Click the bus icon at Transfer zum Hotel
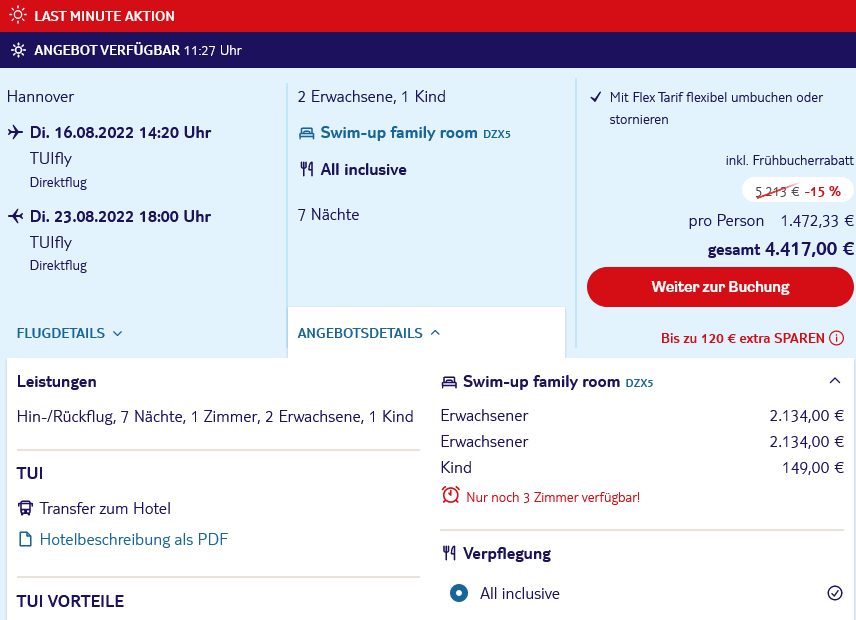The width and height of the screenshot is (856, 620). [x=25, y=508]
